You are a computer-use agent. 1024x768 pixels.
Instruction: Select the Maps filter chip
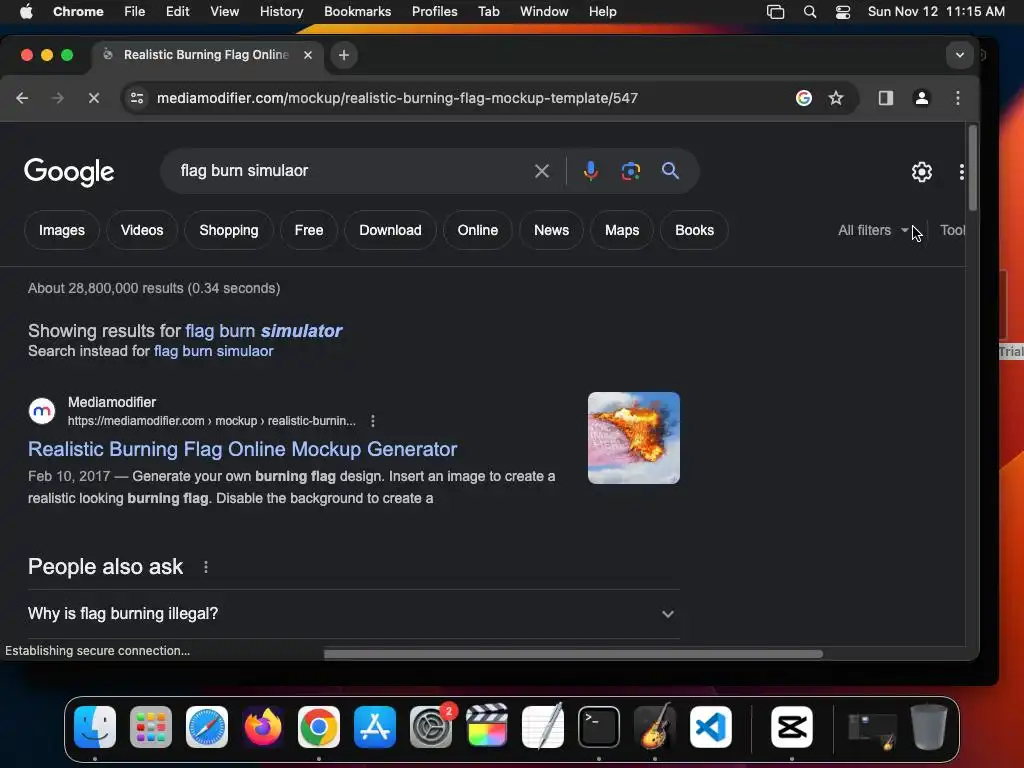(x=622, y=230)
